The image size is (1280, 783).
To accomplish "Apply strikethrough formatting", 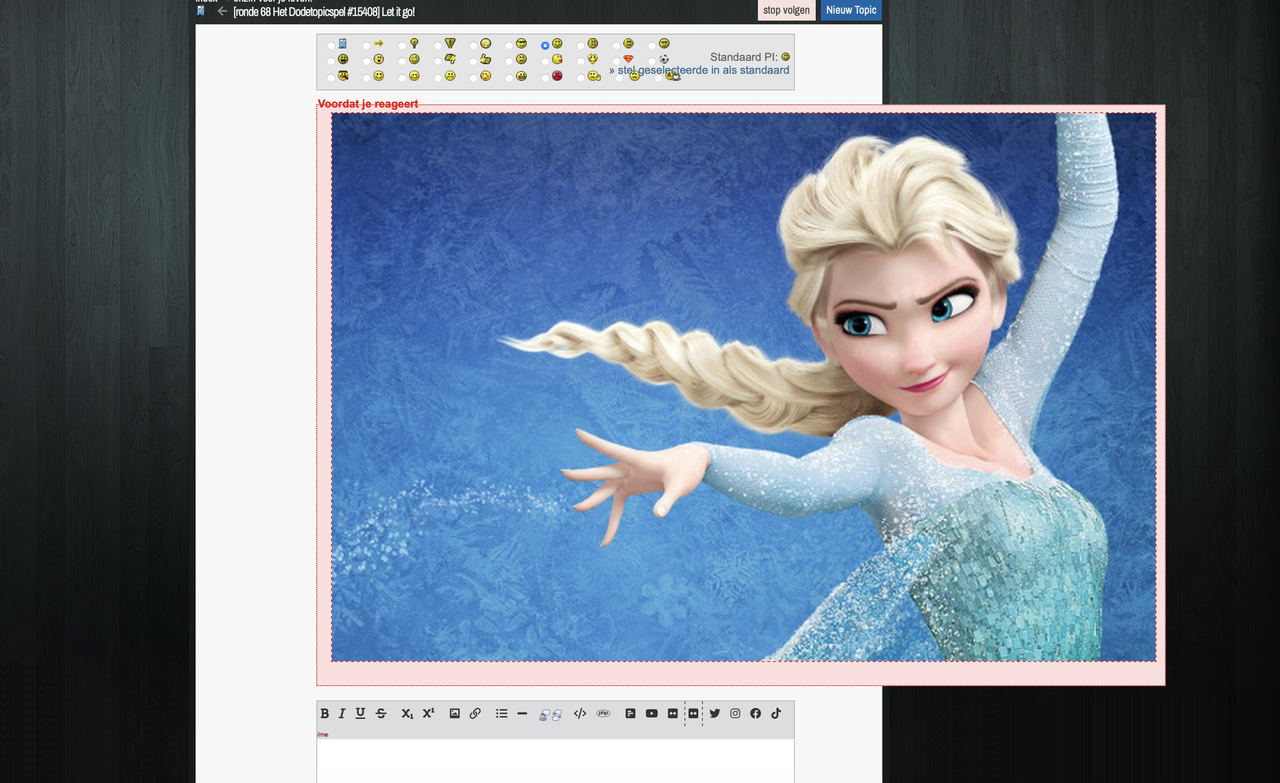I will (x=381, y=714).
